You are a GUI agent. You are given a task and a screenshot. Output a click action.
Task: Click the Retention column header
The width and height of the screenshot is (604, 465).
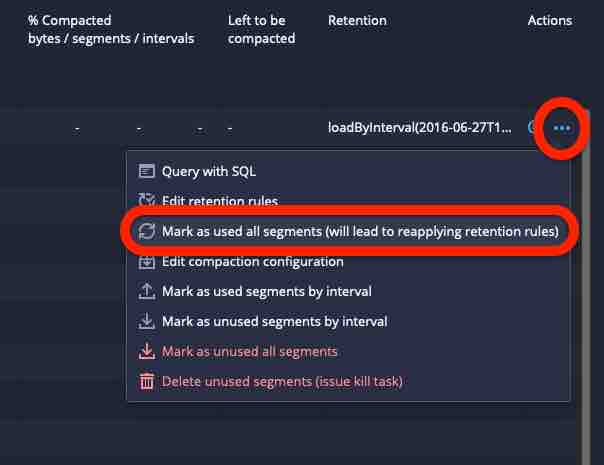pyautogui.click(x=357, y=20)
